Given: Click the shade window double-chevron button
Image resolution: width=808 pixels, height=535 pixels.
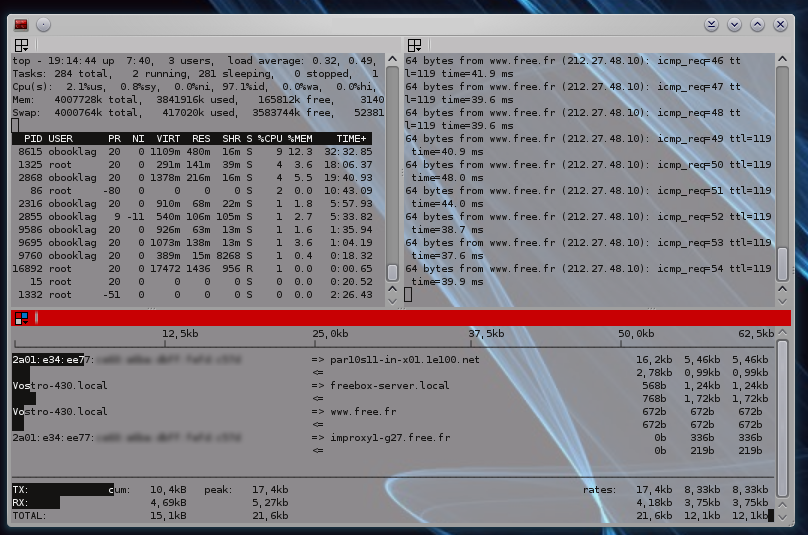Looking at the screenshot, I should coord(712,23).
